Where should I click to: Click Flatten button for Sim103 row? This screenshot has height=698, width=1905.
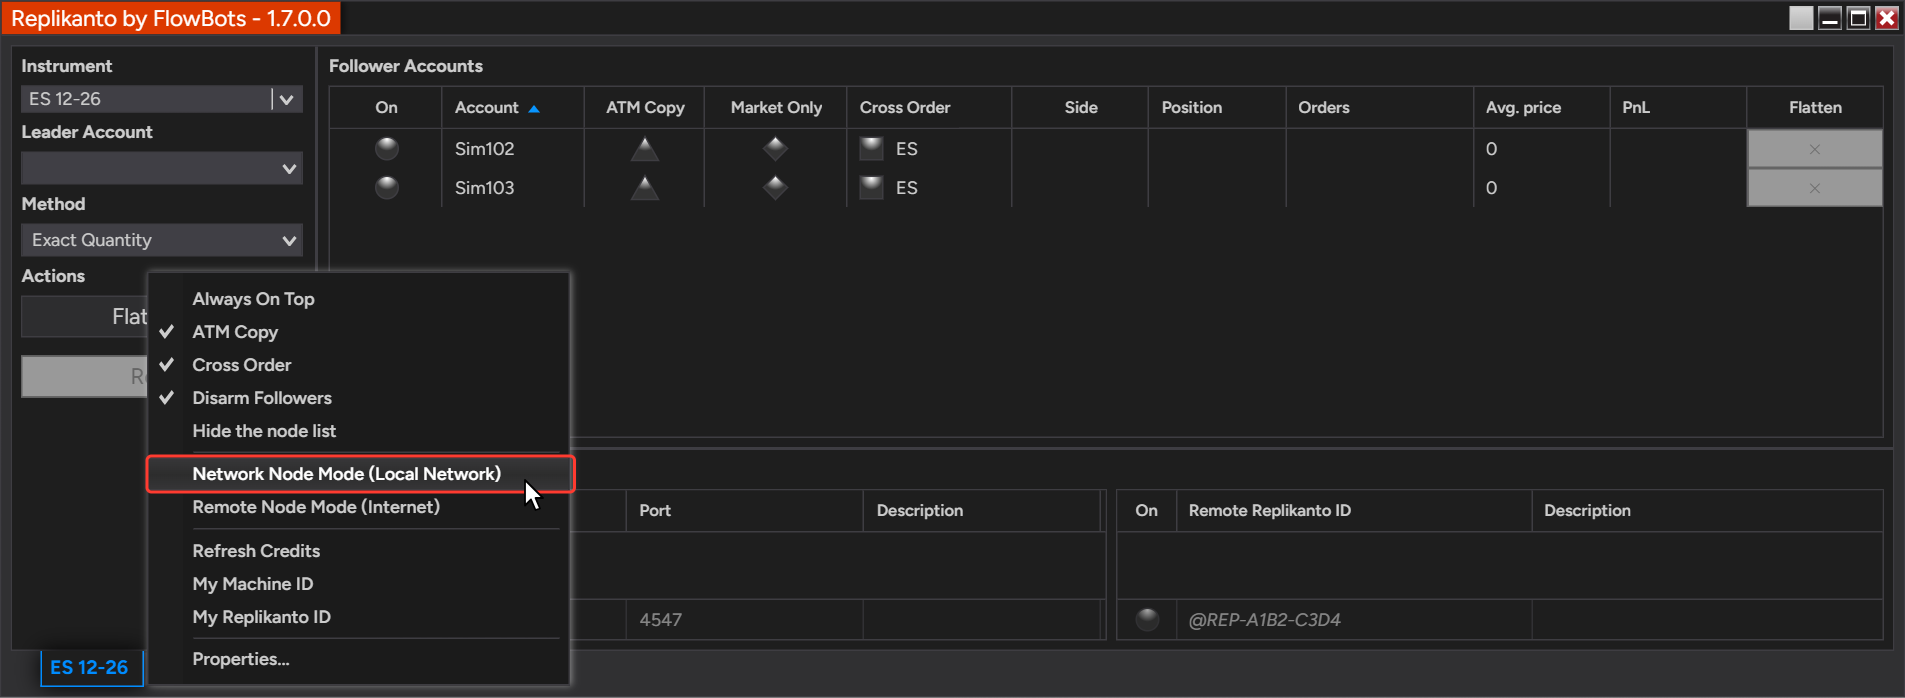coord(1814,188)
